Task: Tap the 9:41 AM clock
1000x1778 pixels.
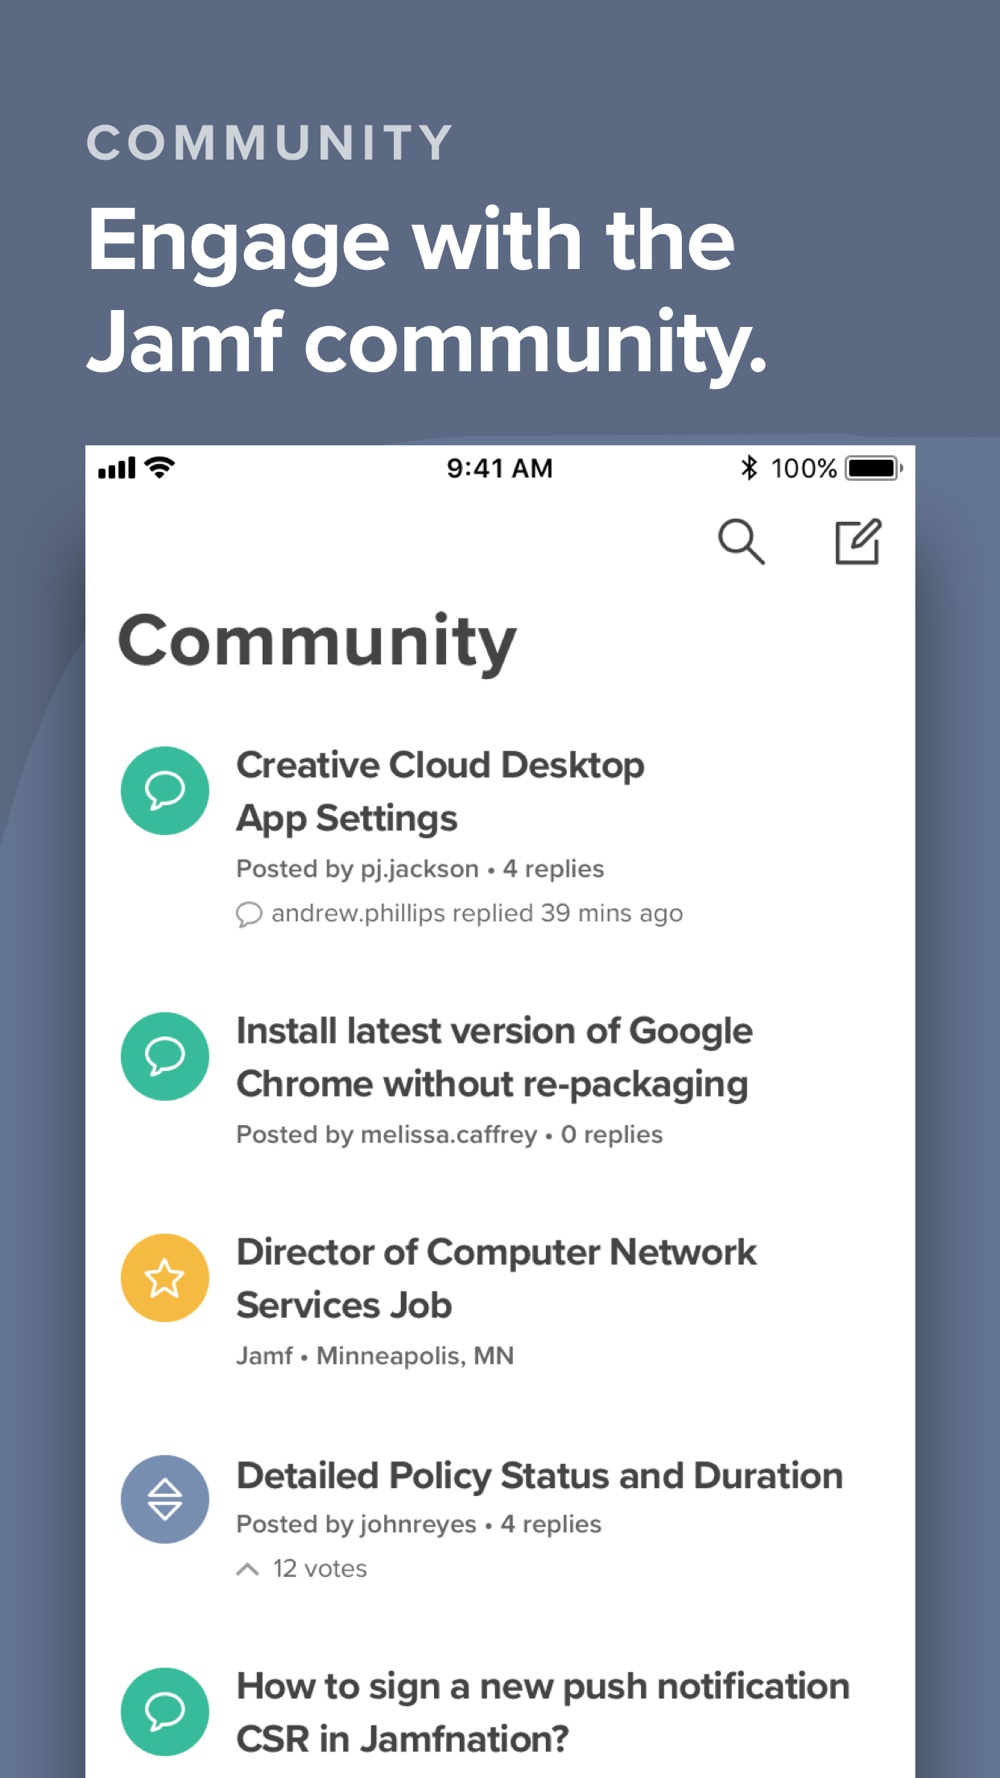Action: click(x=500, y=468)
